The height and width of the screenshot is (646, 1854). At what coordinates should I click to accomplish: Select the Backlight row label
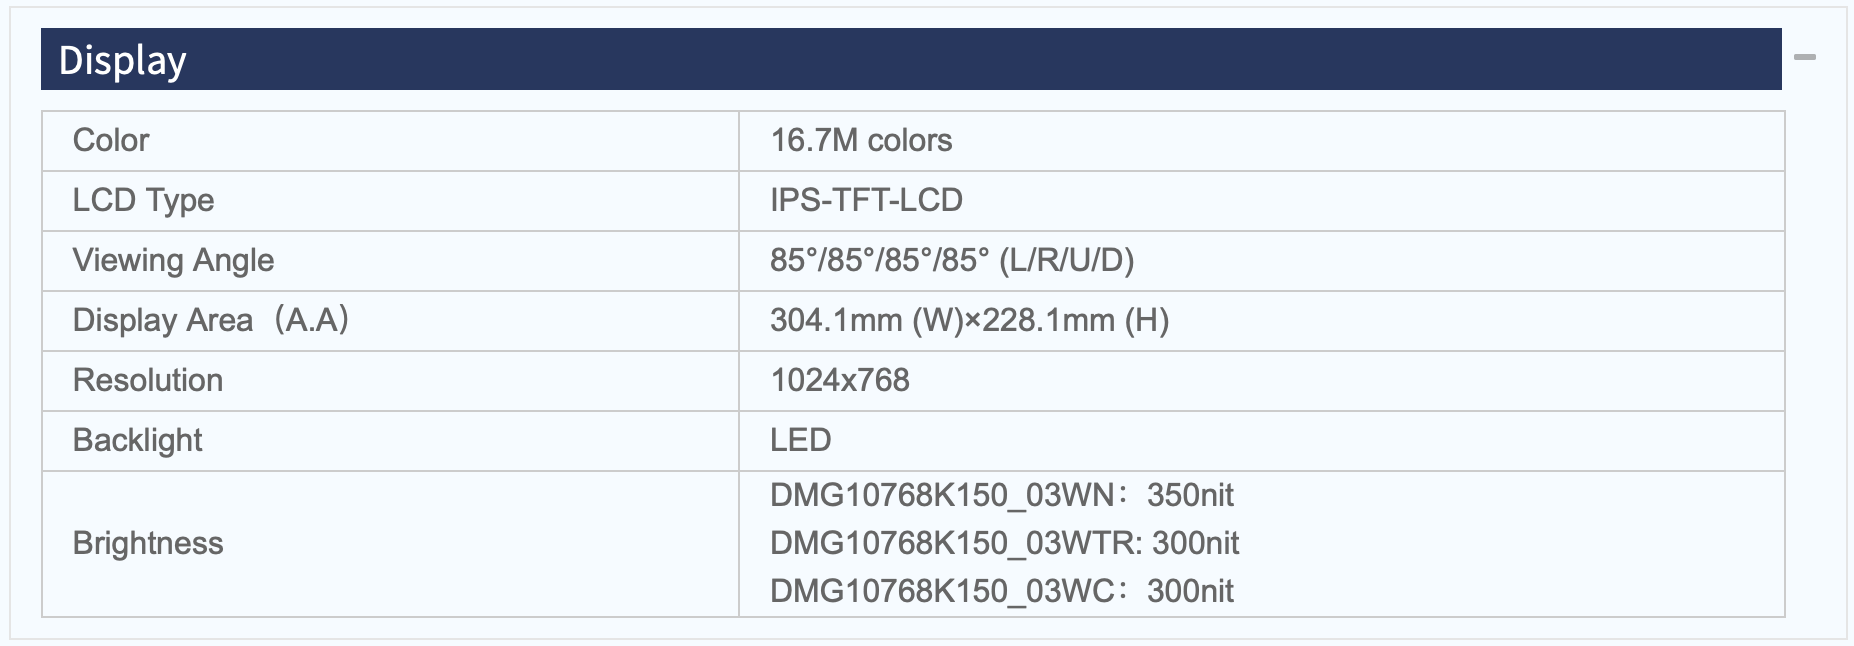point(138,441)
